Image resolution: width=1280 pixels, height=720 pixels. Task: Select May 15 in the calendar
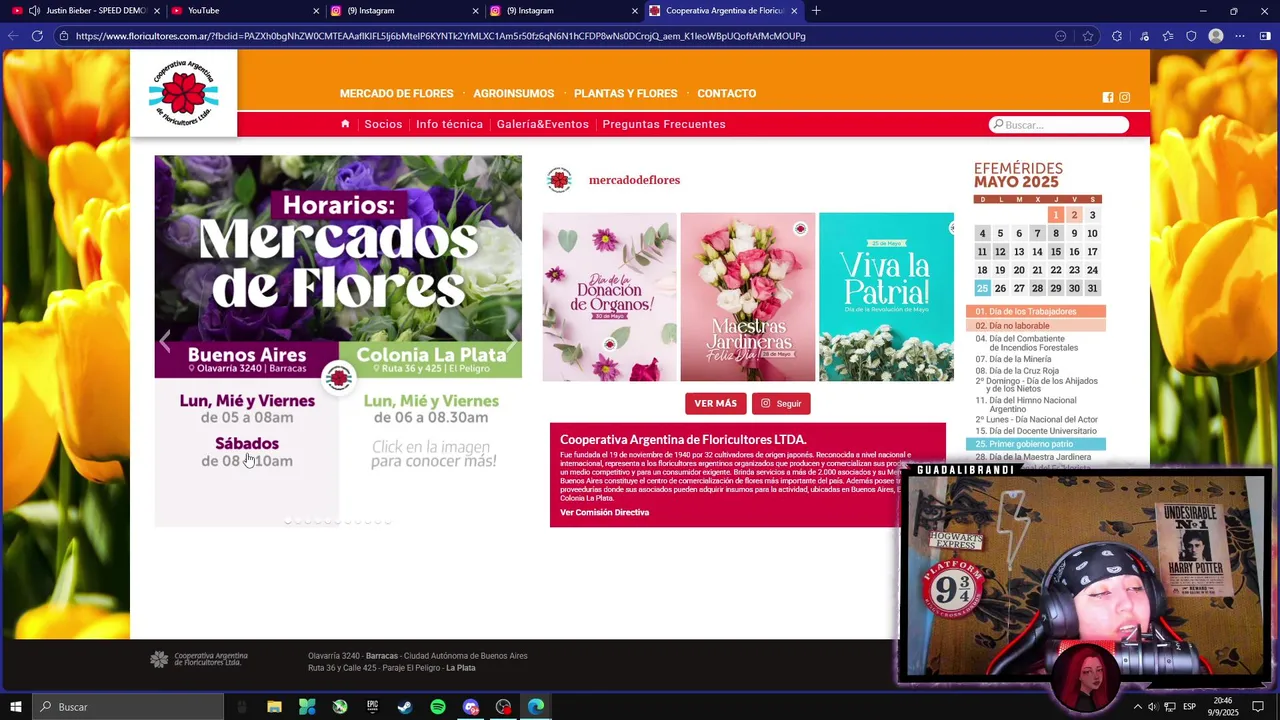pyautogui.click(x=1055, y=252)
